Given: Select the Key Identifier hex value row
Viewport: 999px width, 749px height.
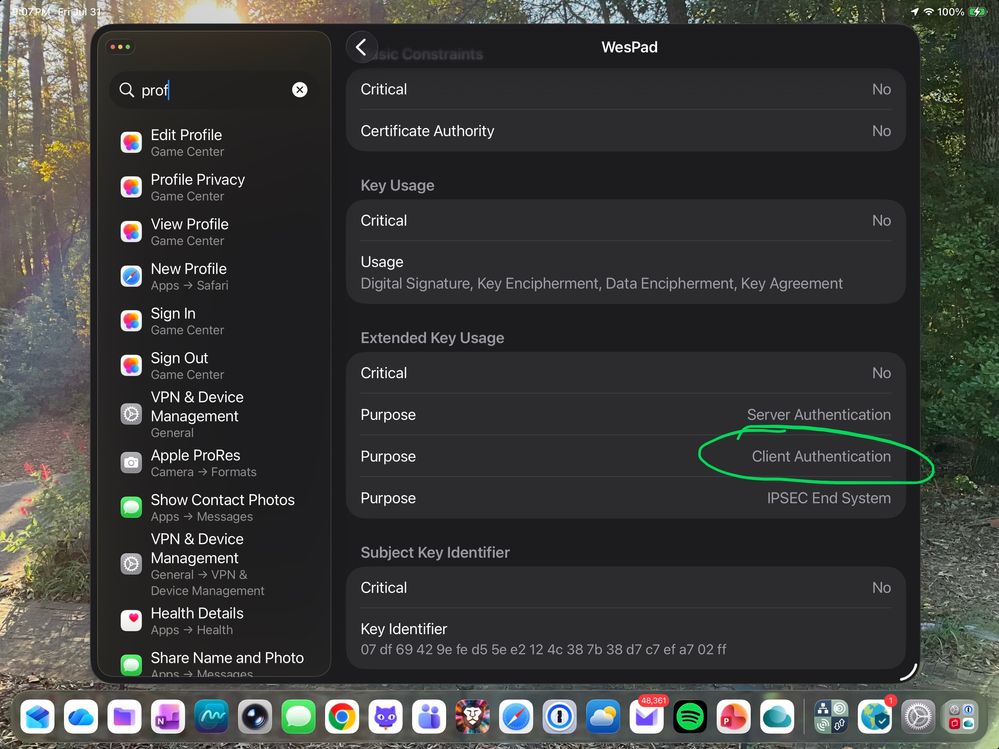Looking at the screenshot, I should click(626, 639).
